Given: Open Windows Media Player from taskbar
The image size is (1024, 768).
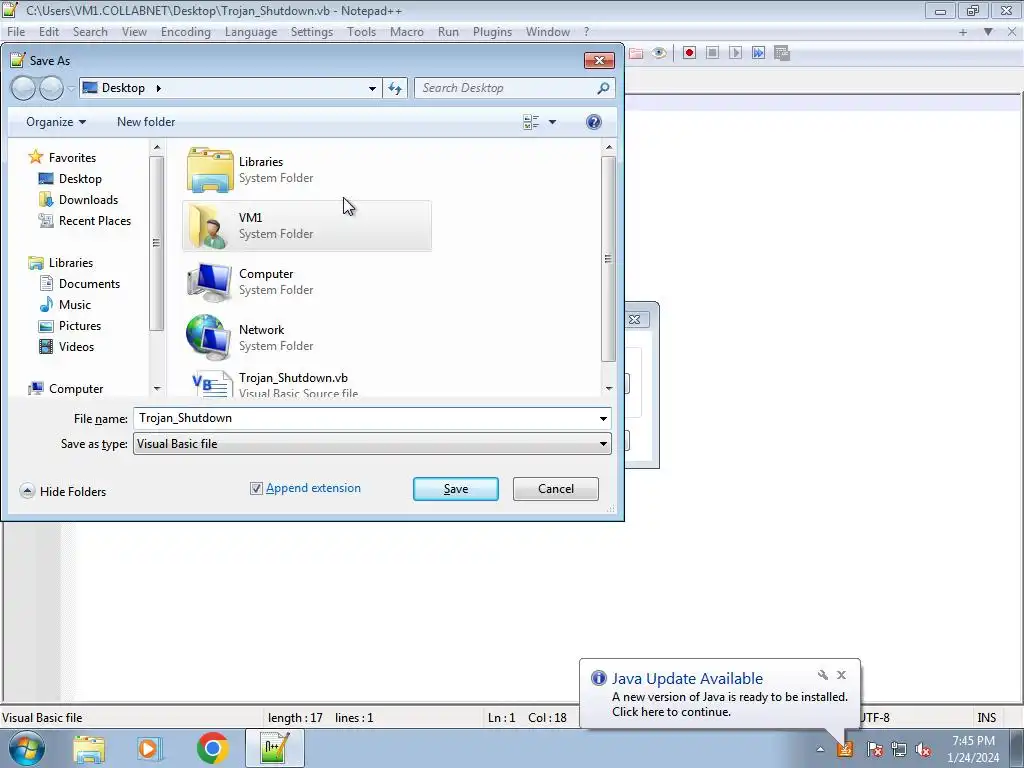Looking at the screenshot, I should coord(149,748).
